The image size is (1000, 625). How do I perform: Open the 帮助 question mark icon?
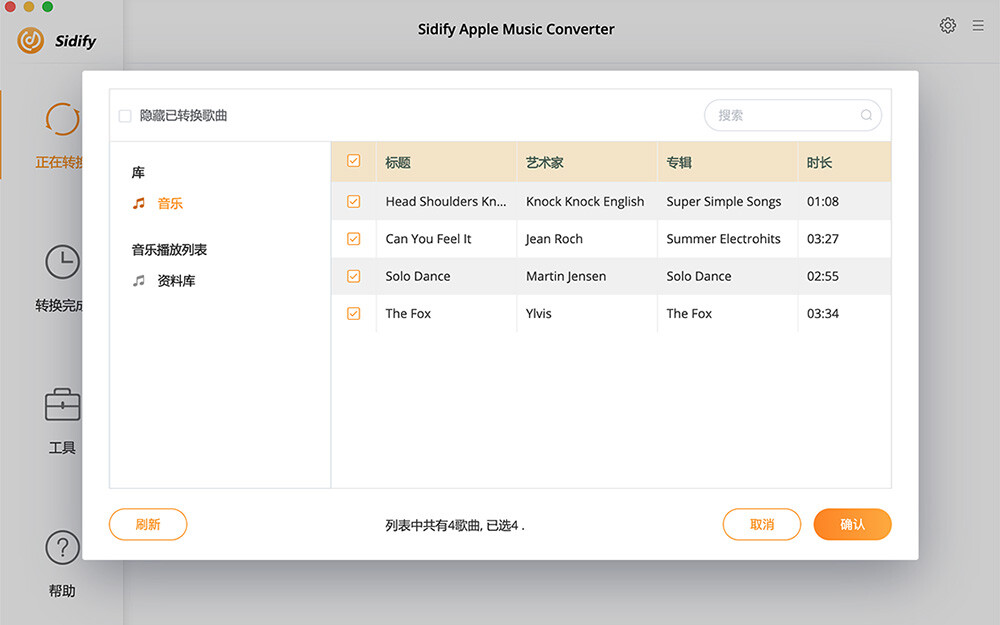coord(62,547)
